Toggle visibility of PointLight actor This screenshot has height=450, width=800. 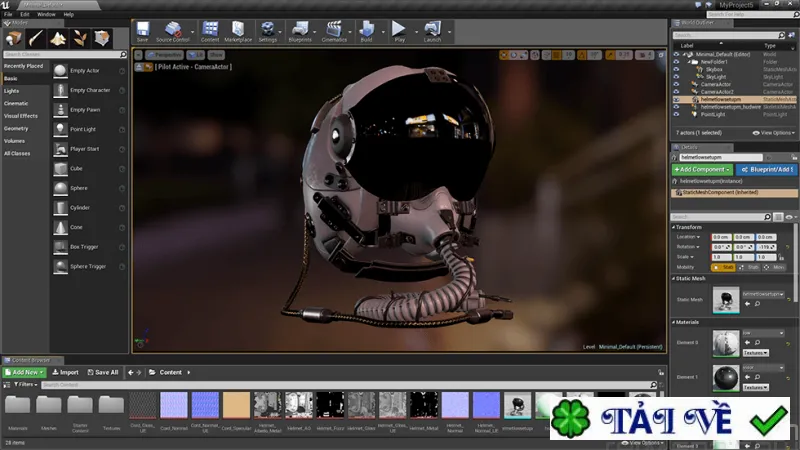676,114
